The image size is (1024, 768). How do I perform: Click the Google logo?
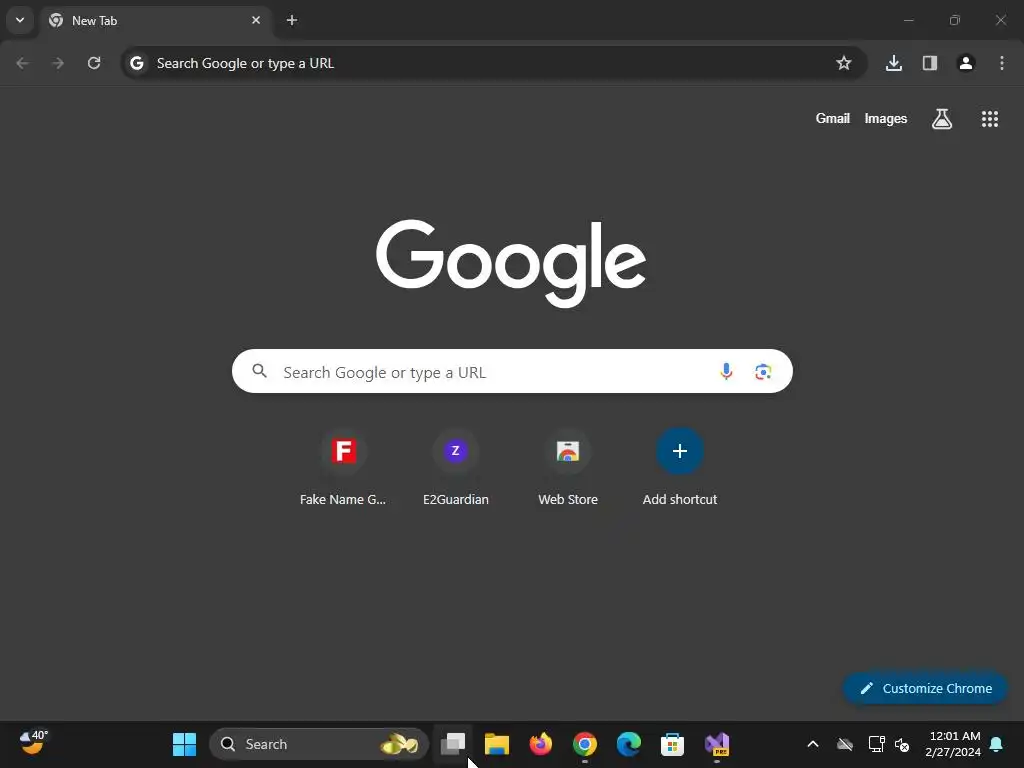click(511, 263)
